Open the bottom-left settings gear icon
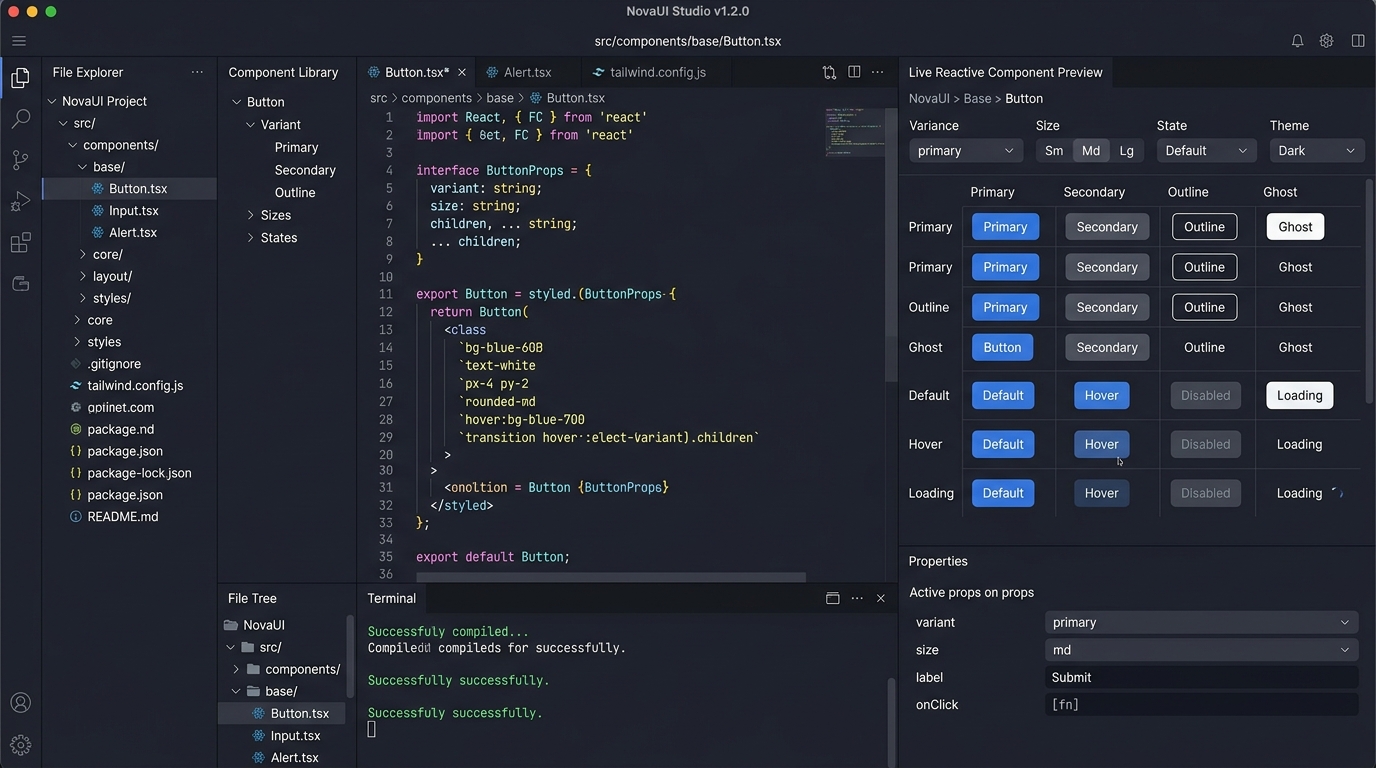Image resolution: width=1376 pixels, height=768 pixels. 20,745
